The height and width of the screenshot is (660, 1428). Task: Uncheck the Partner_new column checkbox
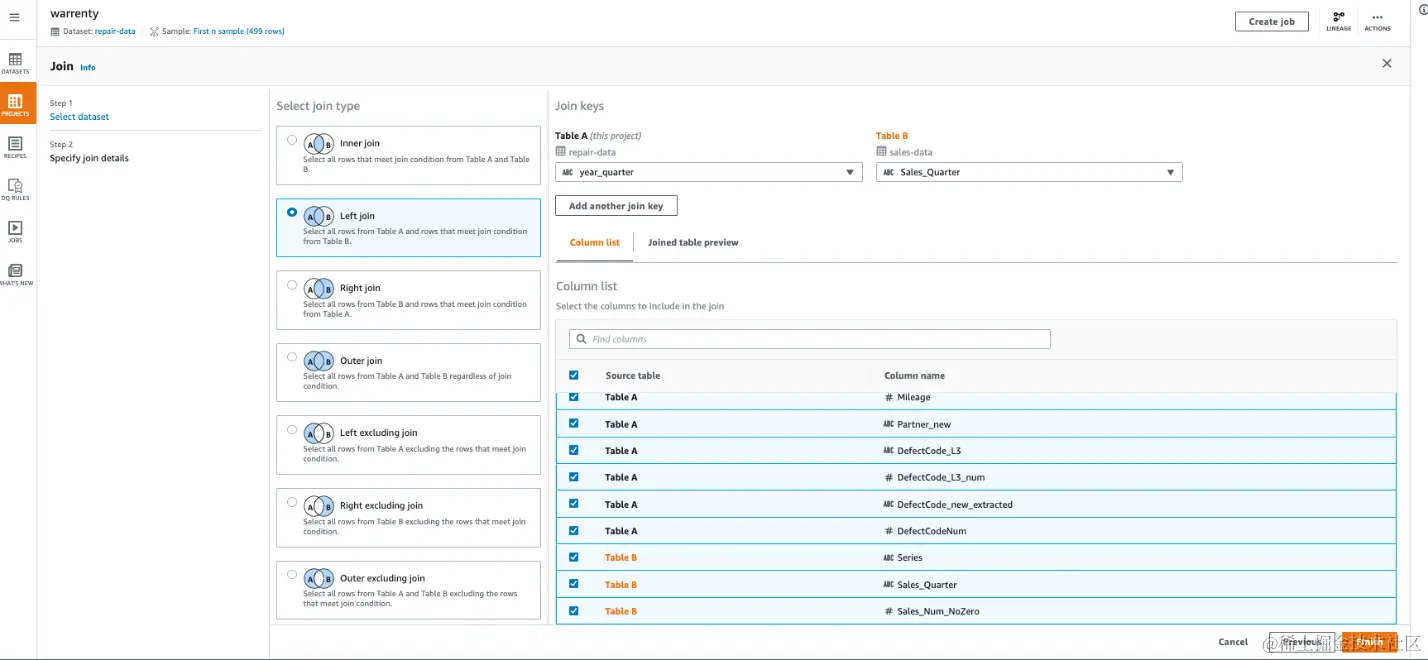[x=573, y=423]
